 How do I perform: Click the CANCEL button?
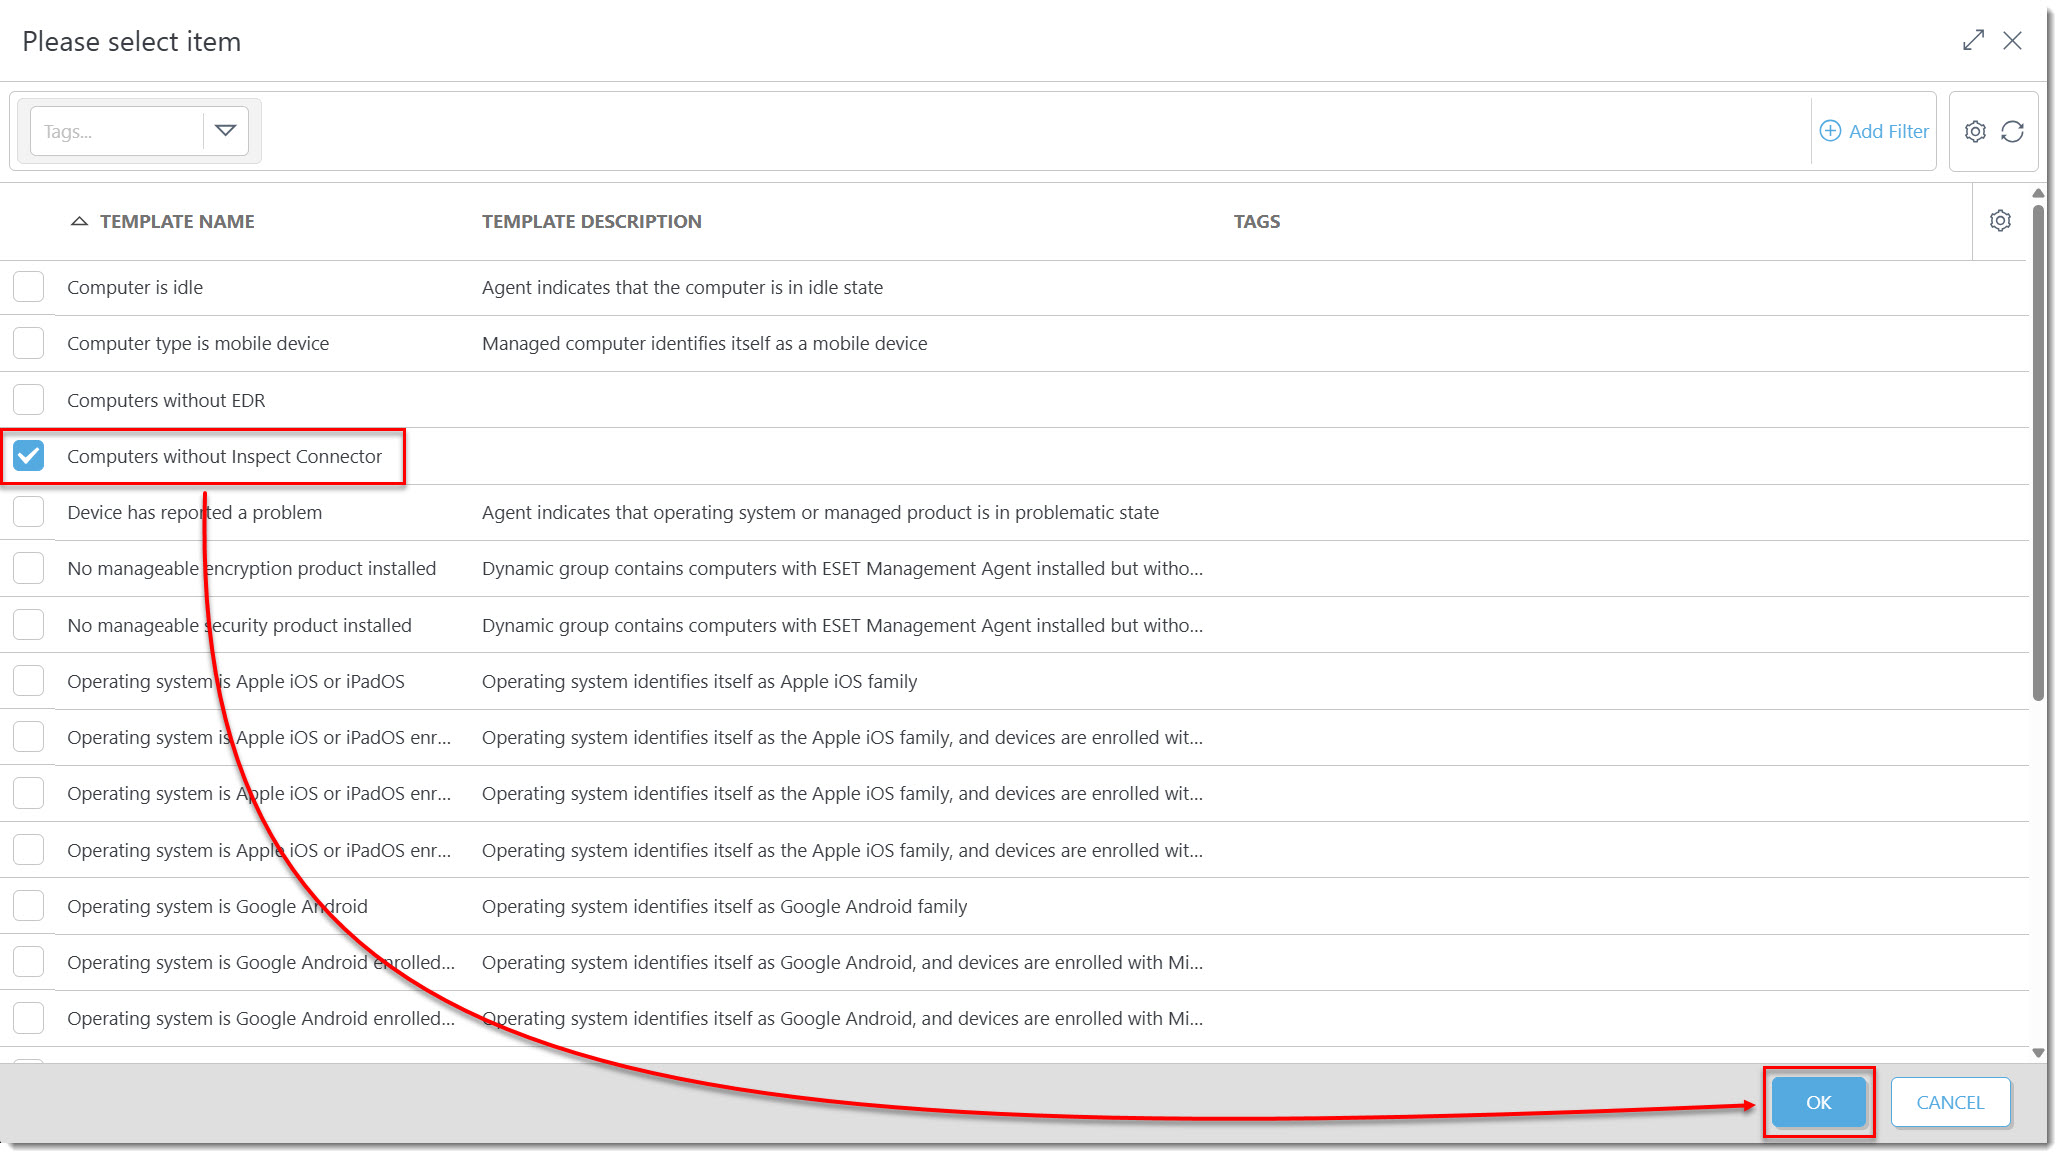1950,1102
